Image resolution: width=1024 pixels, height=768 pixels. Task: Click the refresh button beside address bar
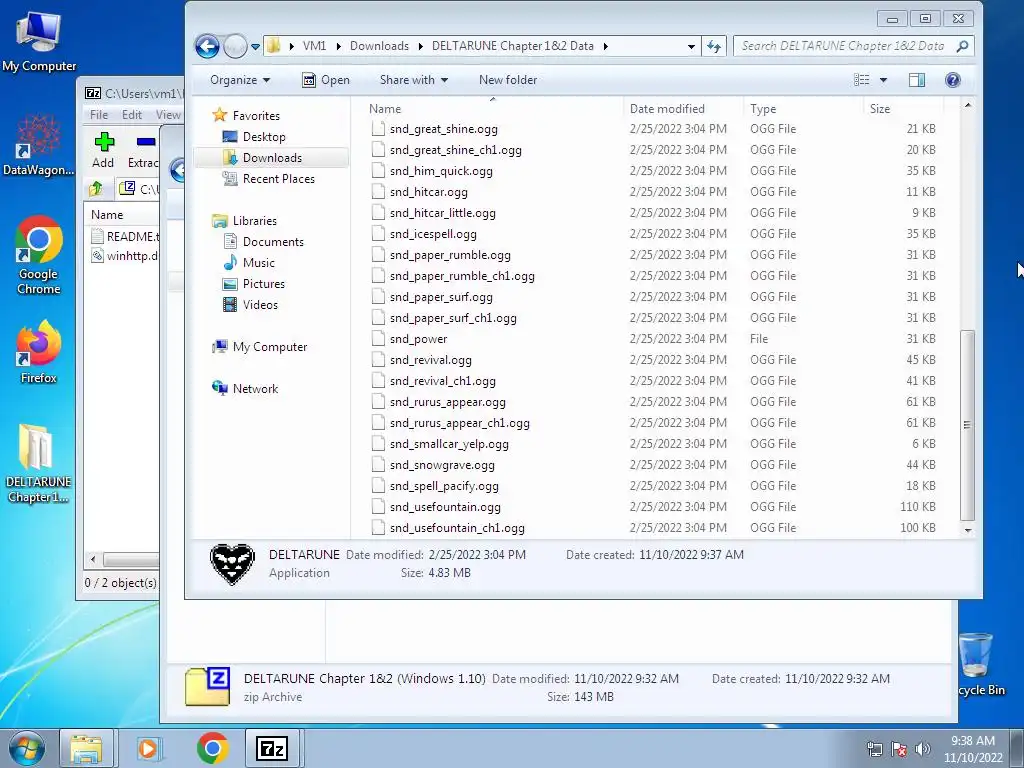pyautogui.click(x=714, y=46)
